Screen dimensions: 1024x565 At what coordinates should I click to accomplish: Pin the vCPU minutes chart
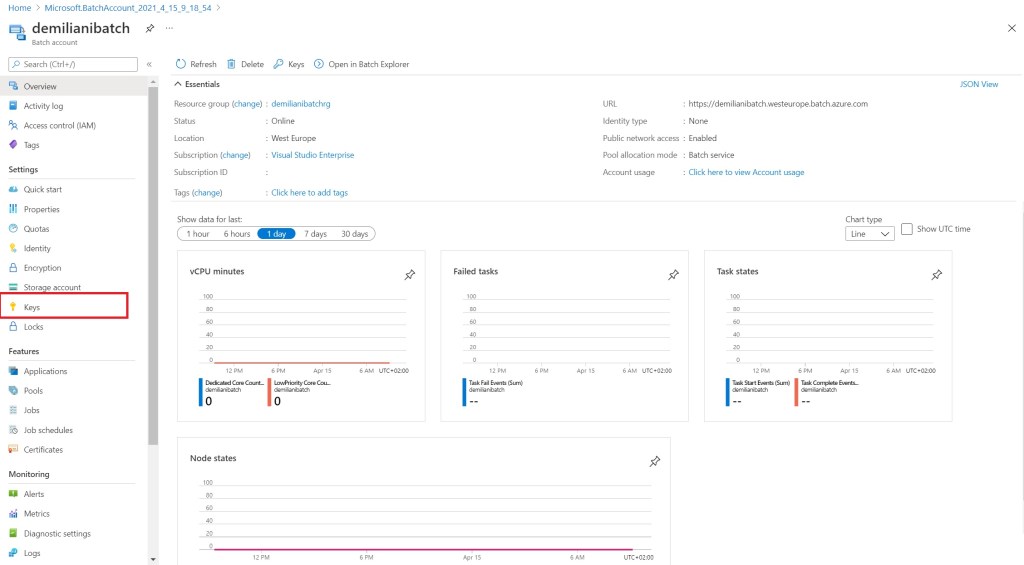409,275
